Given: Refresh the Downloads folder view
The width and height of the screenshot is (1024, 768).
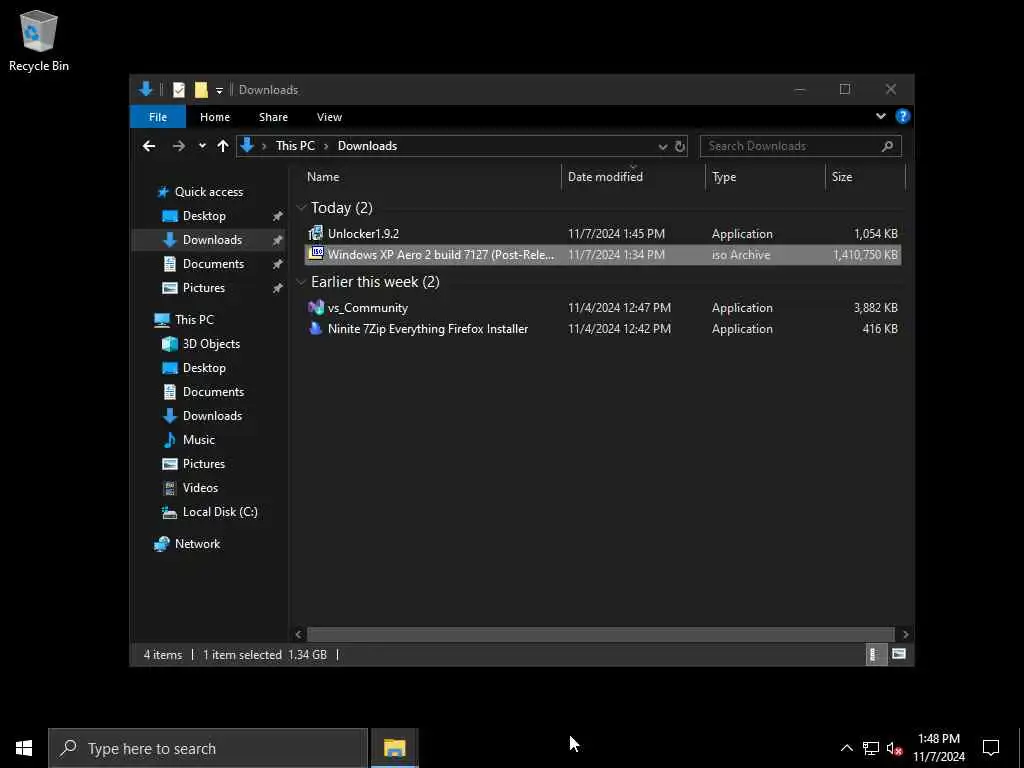Looking at the screenshot, I should (x=680, y=146).
